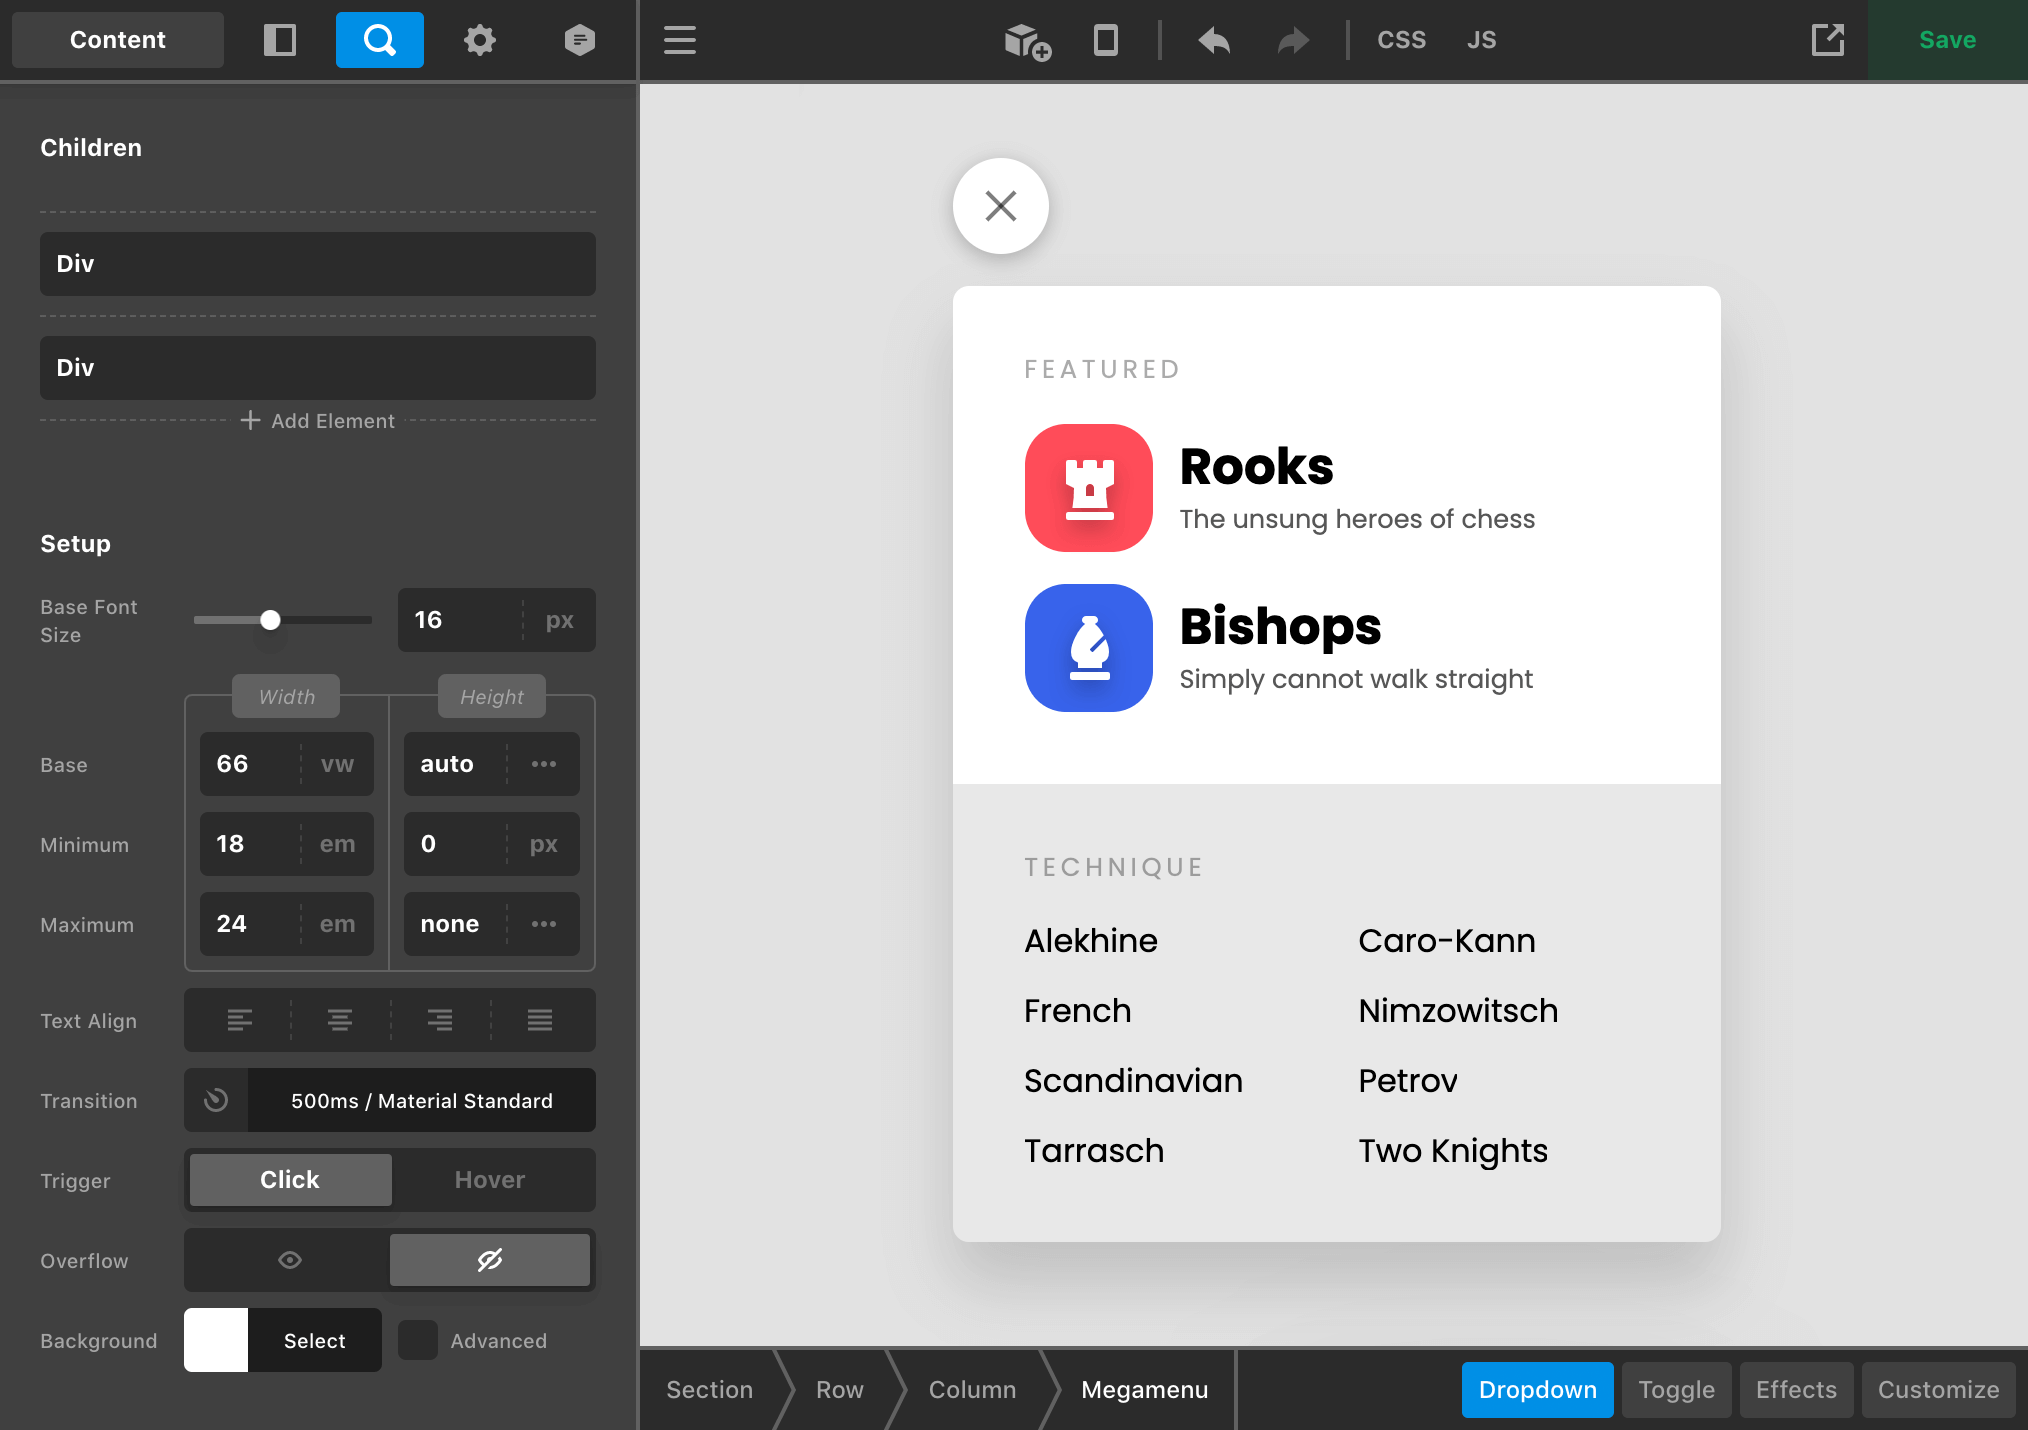Viewport: 2028px width, 1430px height.
Task: Switch to the Toggle tab
Action: tap(1676, 1389)
